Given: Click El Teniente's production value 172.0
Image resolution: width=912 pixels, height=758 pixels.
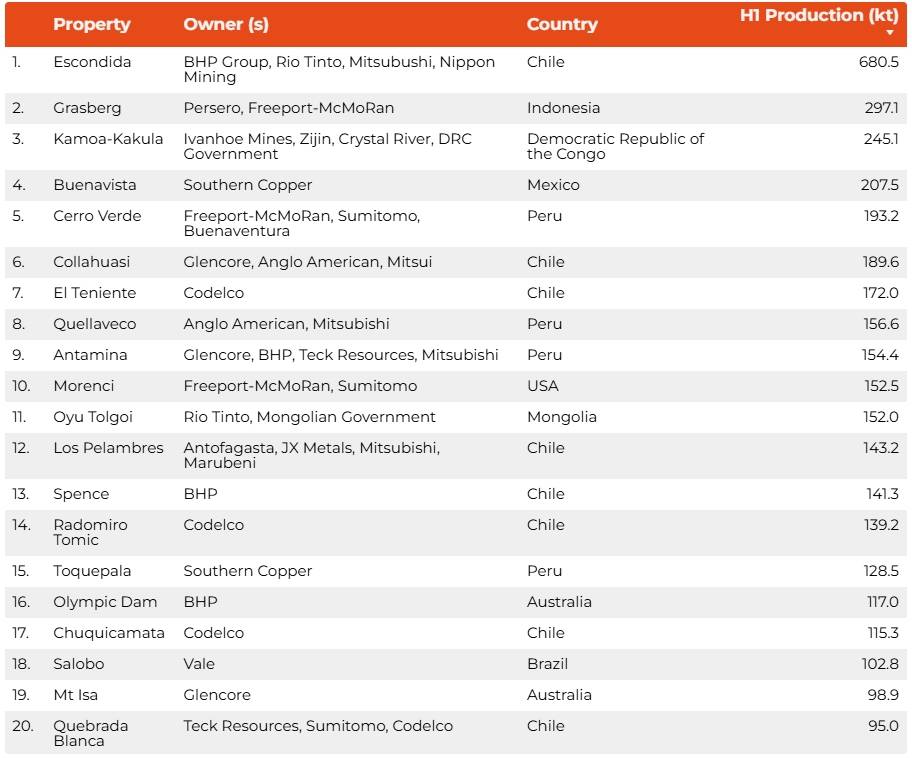Looking at the screenshot, I should point(880,293).
